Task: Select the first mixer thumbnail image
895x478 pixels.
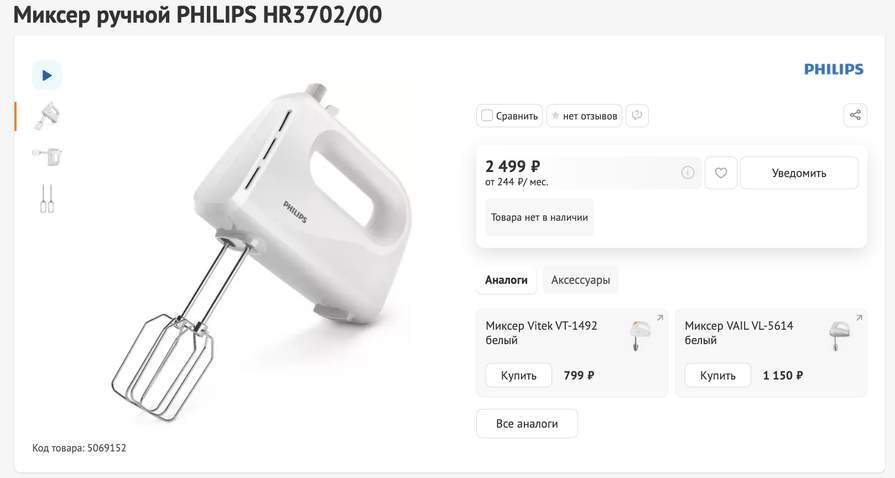Action: [47, 116]
